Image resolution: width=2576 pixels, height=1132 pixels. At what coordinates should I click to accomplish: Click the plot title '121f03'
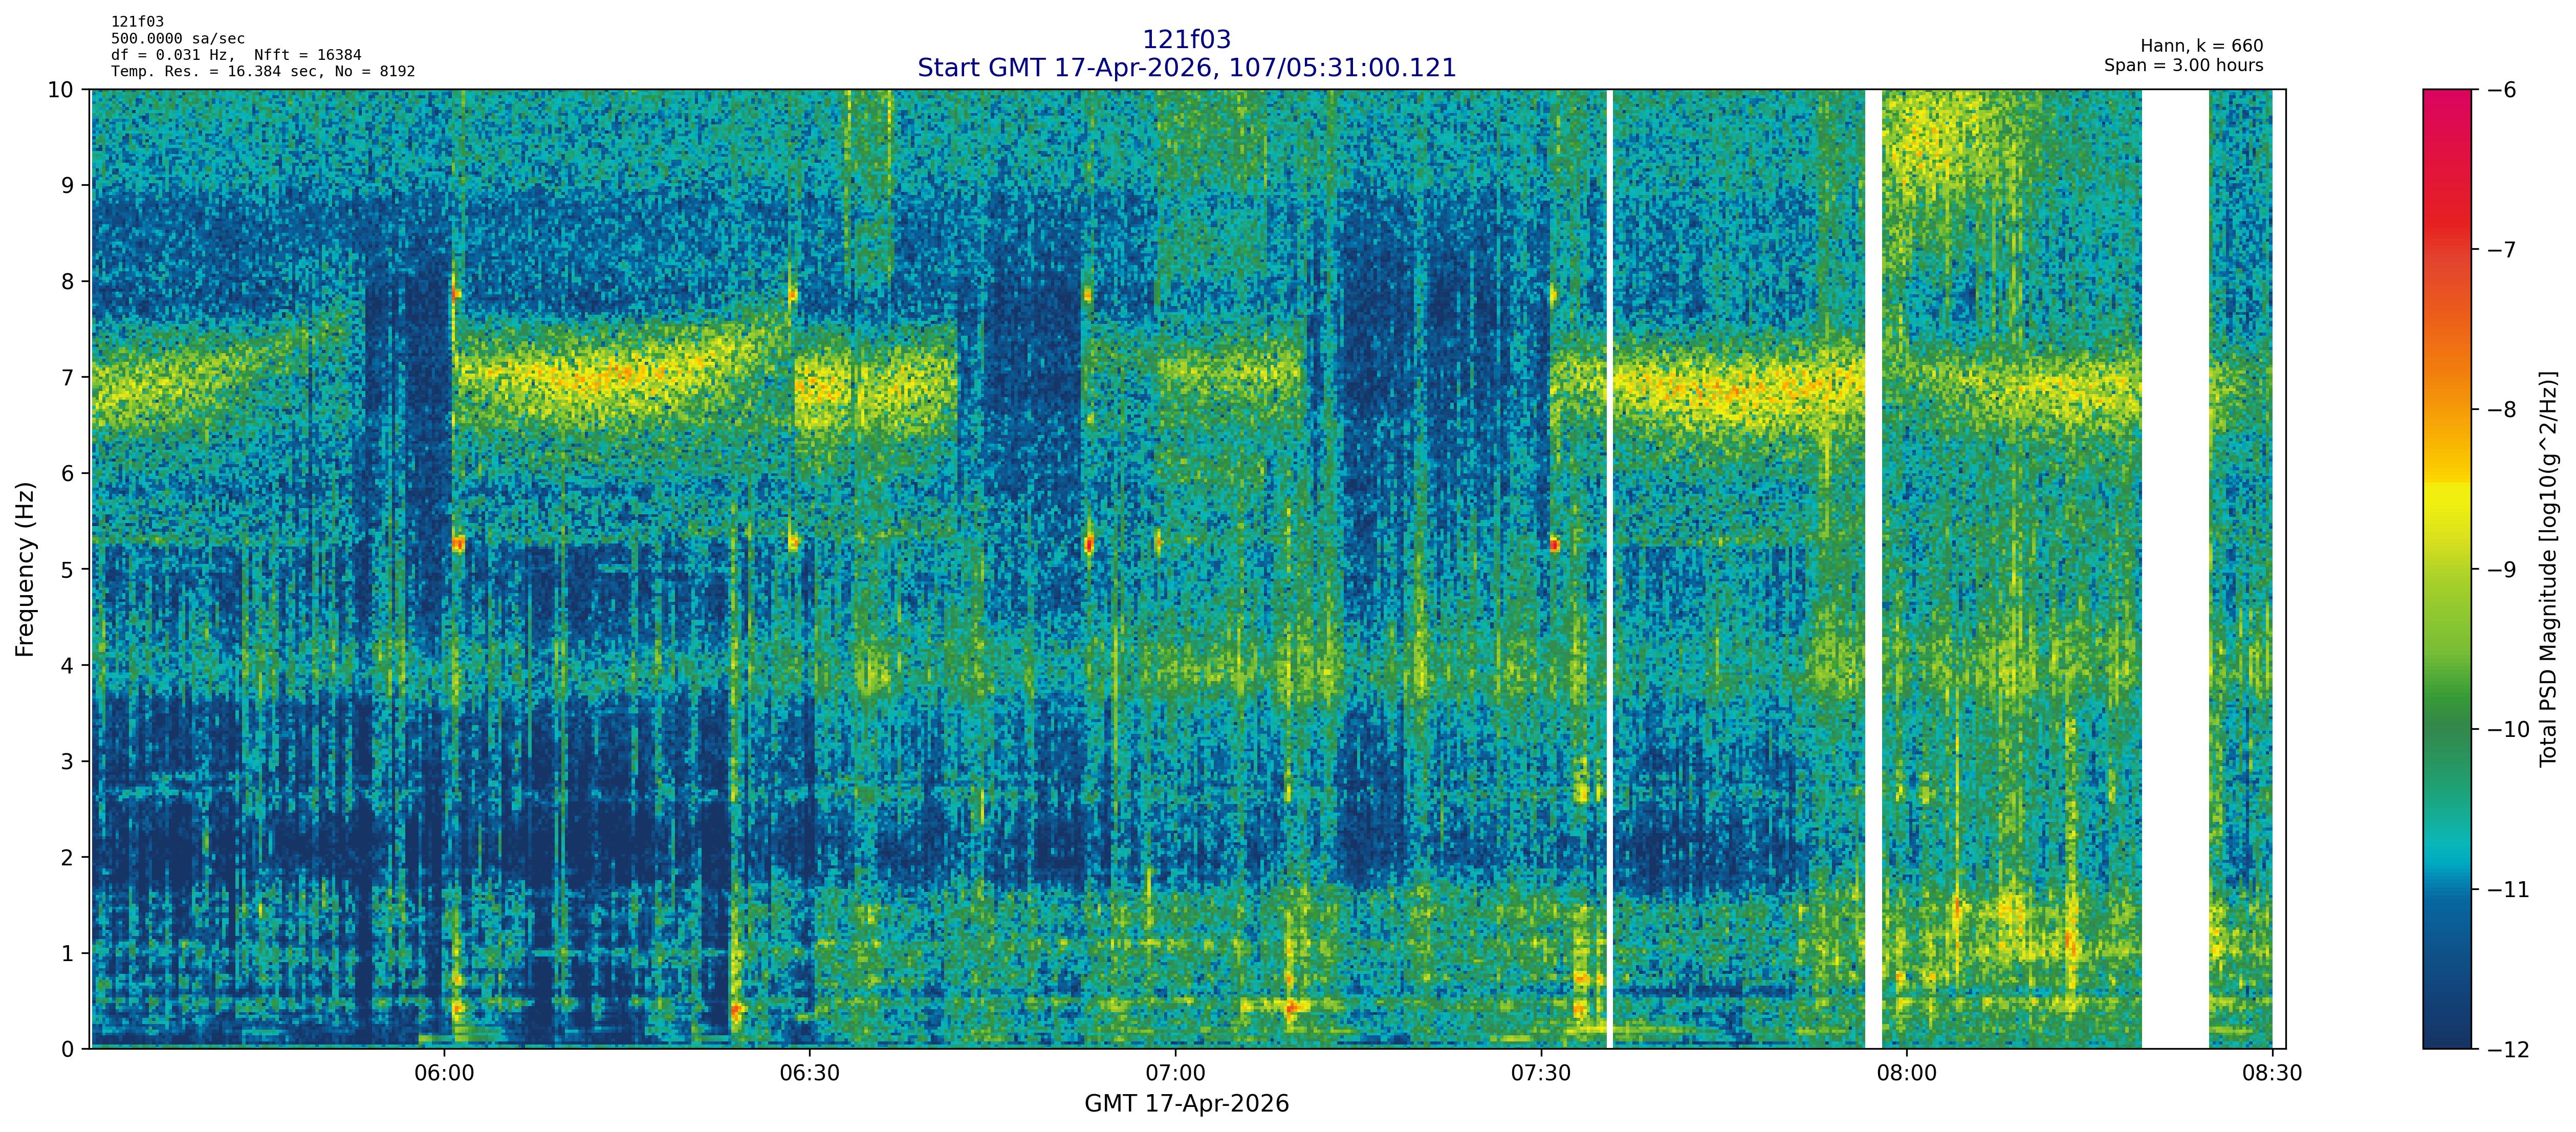tap(1186, 40)
